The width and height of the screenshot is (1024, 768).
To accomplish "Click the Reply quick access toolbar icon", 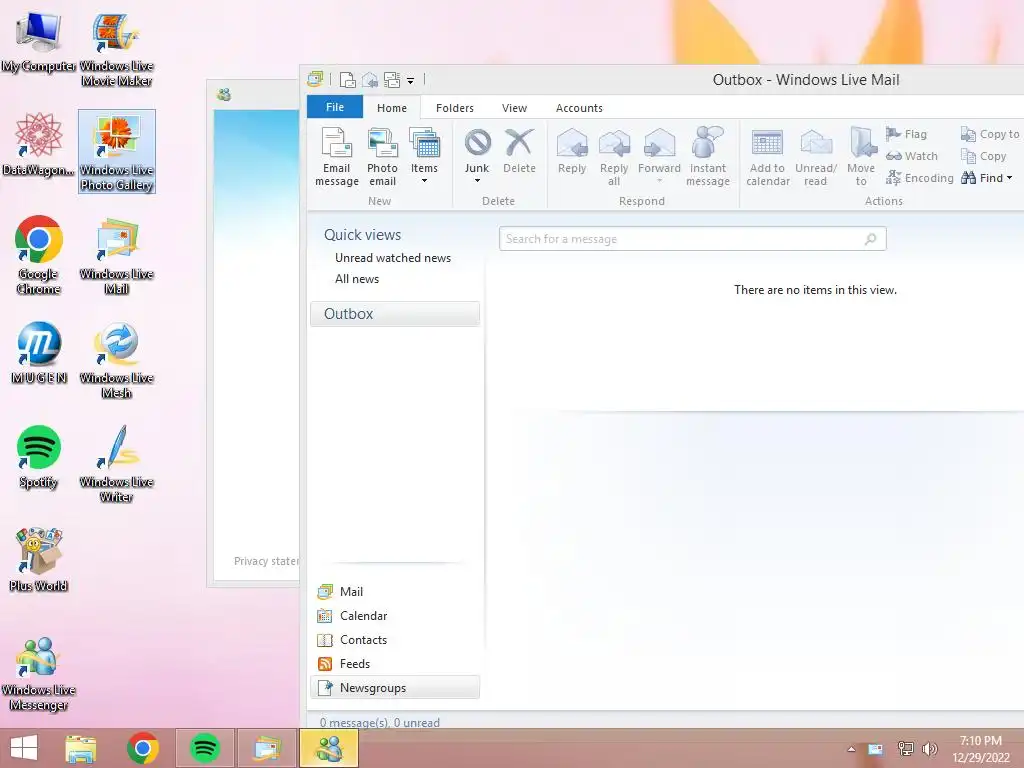I will [370, 80].
